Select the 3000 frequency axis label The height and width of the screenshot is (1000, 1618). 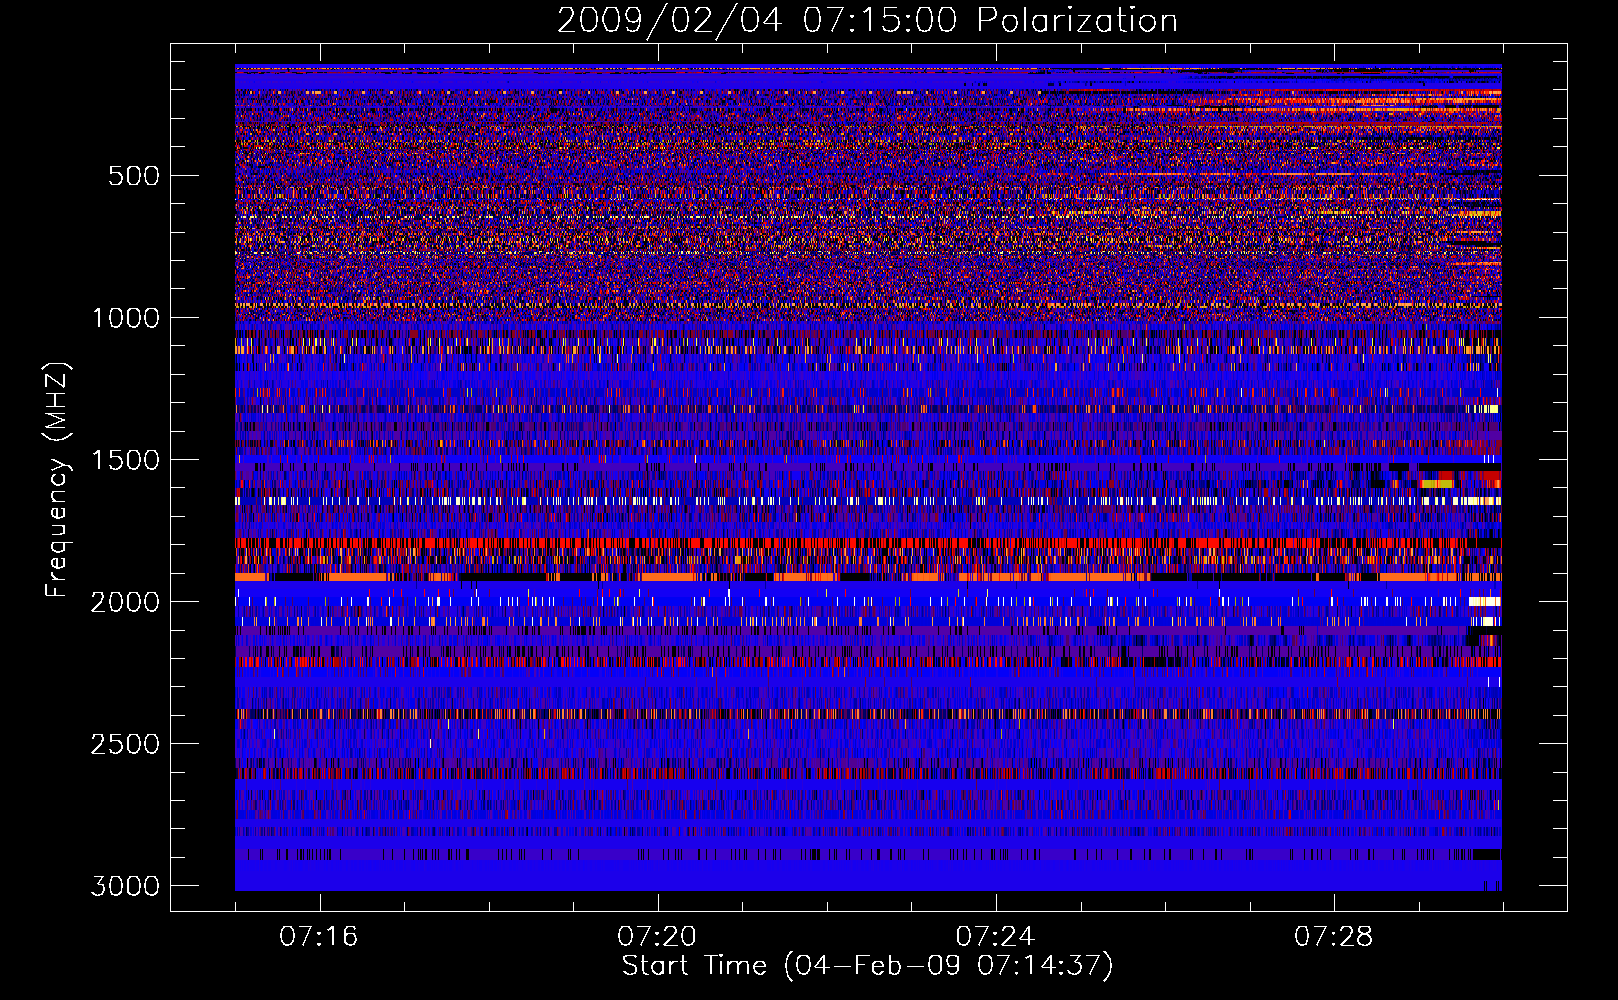point(126,887)
